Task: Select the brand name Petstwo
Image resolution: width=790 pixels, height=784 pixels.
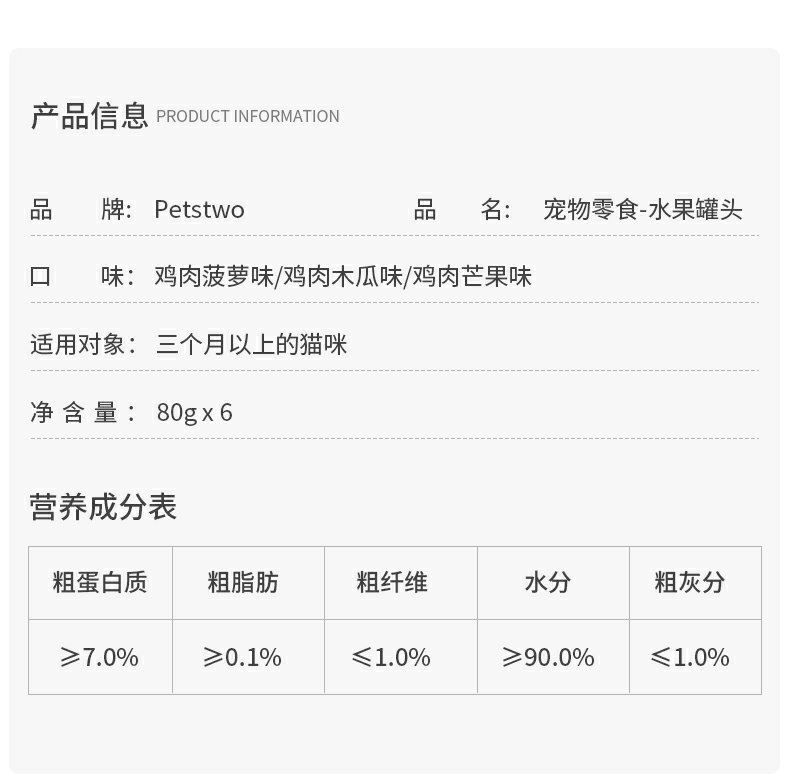Action: point(200,210)
